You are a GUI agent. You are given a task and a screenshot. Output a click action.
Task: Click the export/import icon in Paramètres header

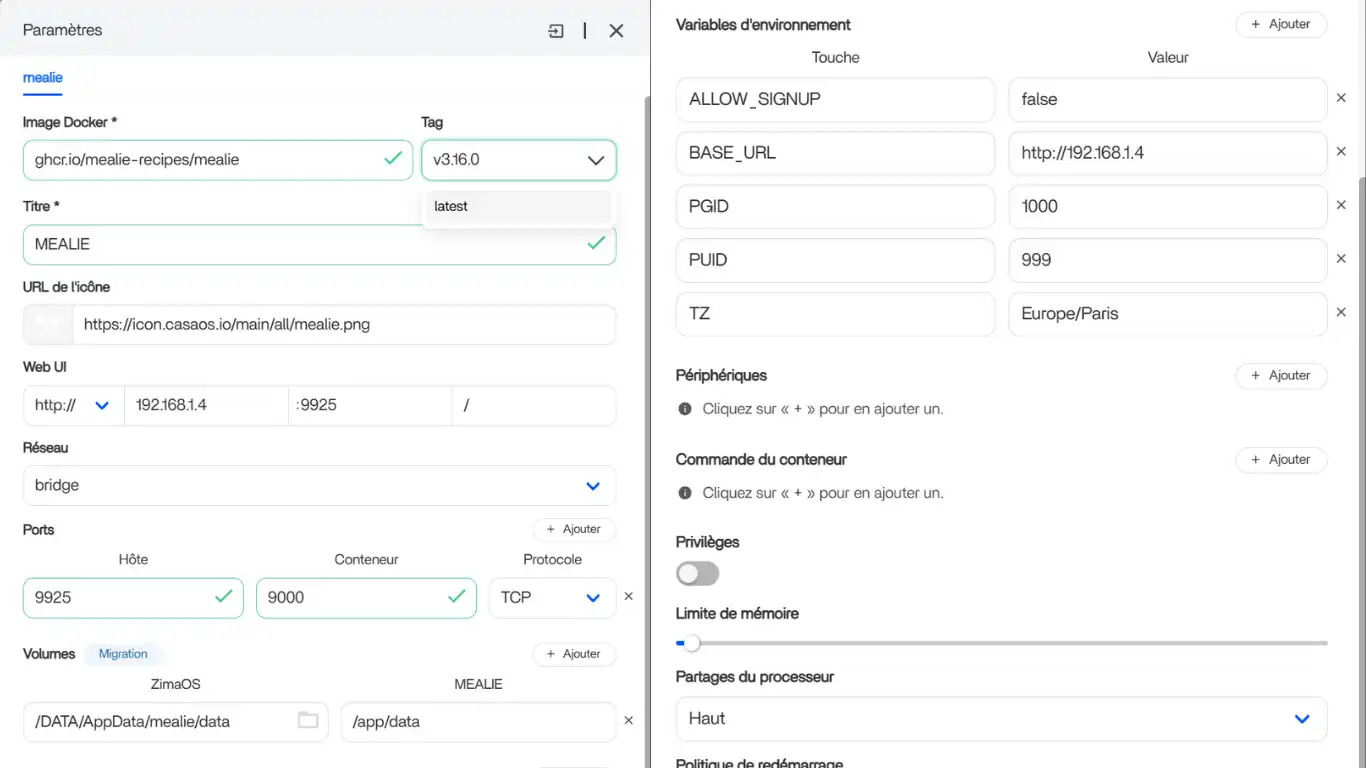point(556,31)
